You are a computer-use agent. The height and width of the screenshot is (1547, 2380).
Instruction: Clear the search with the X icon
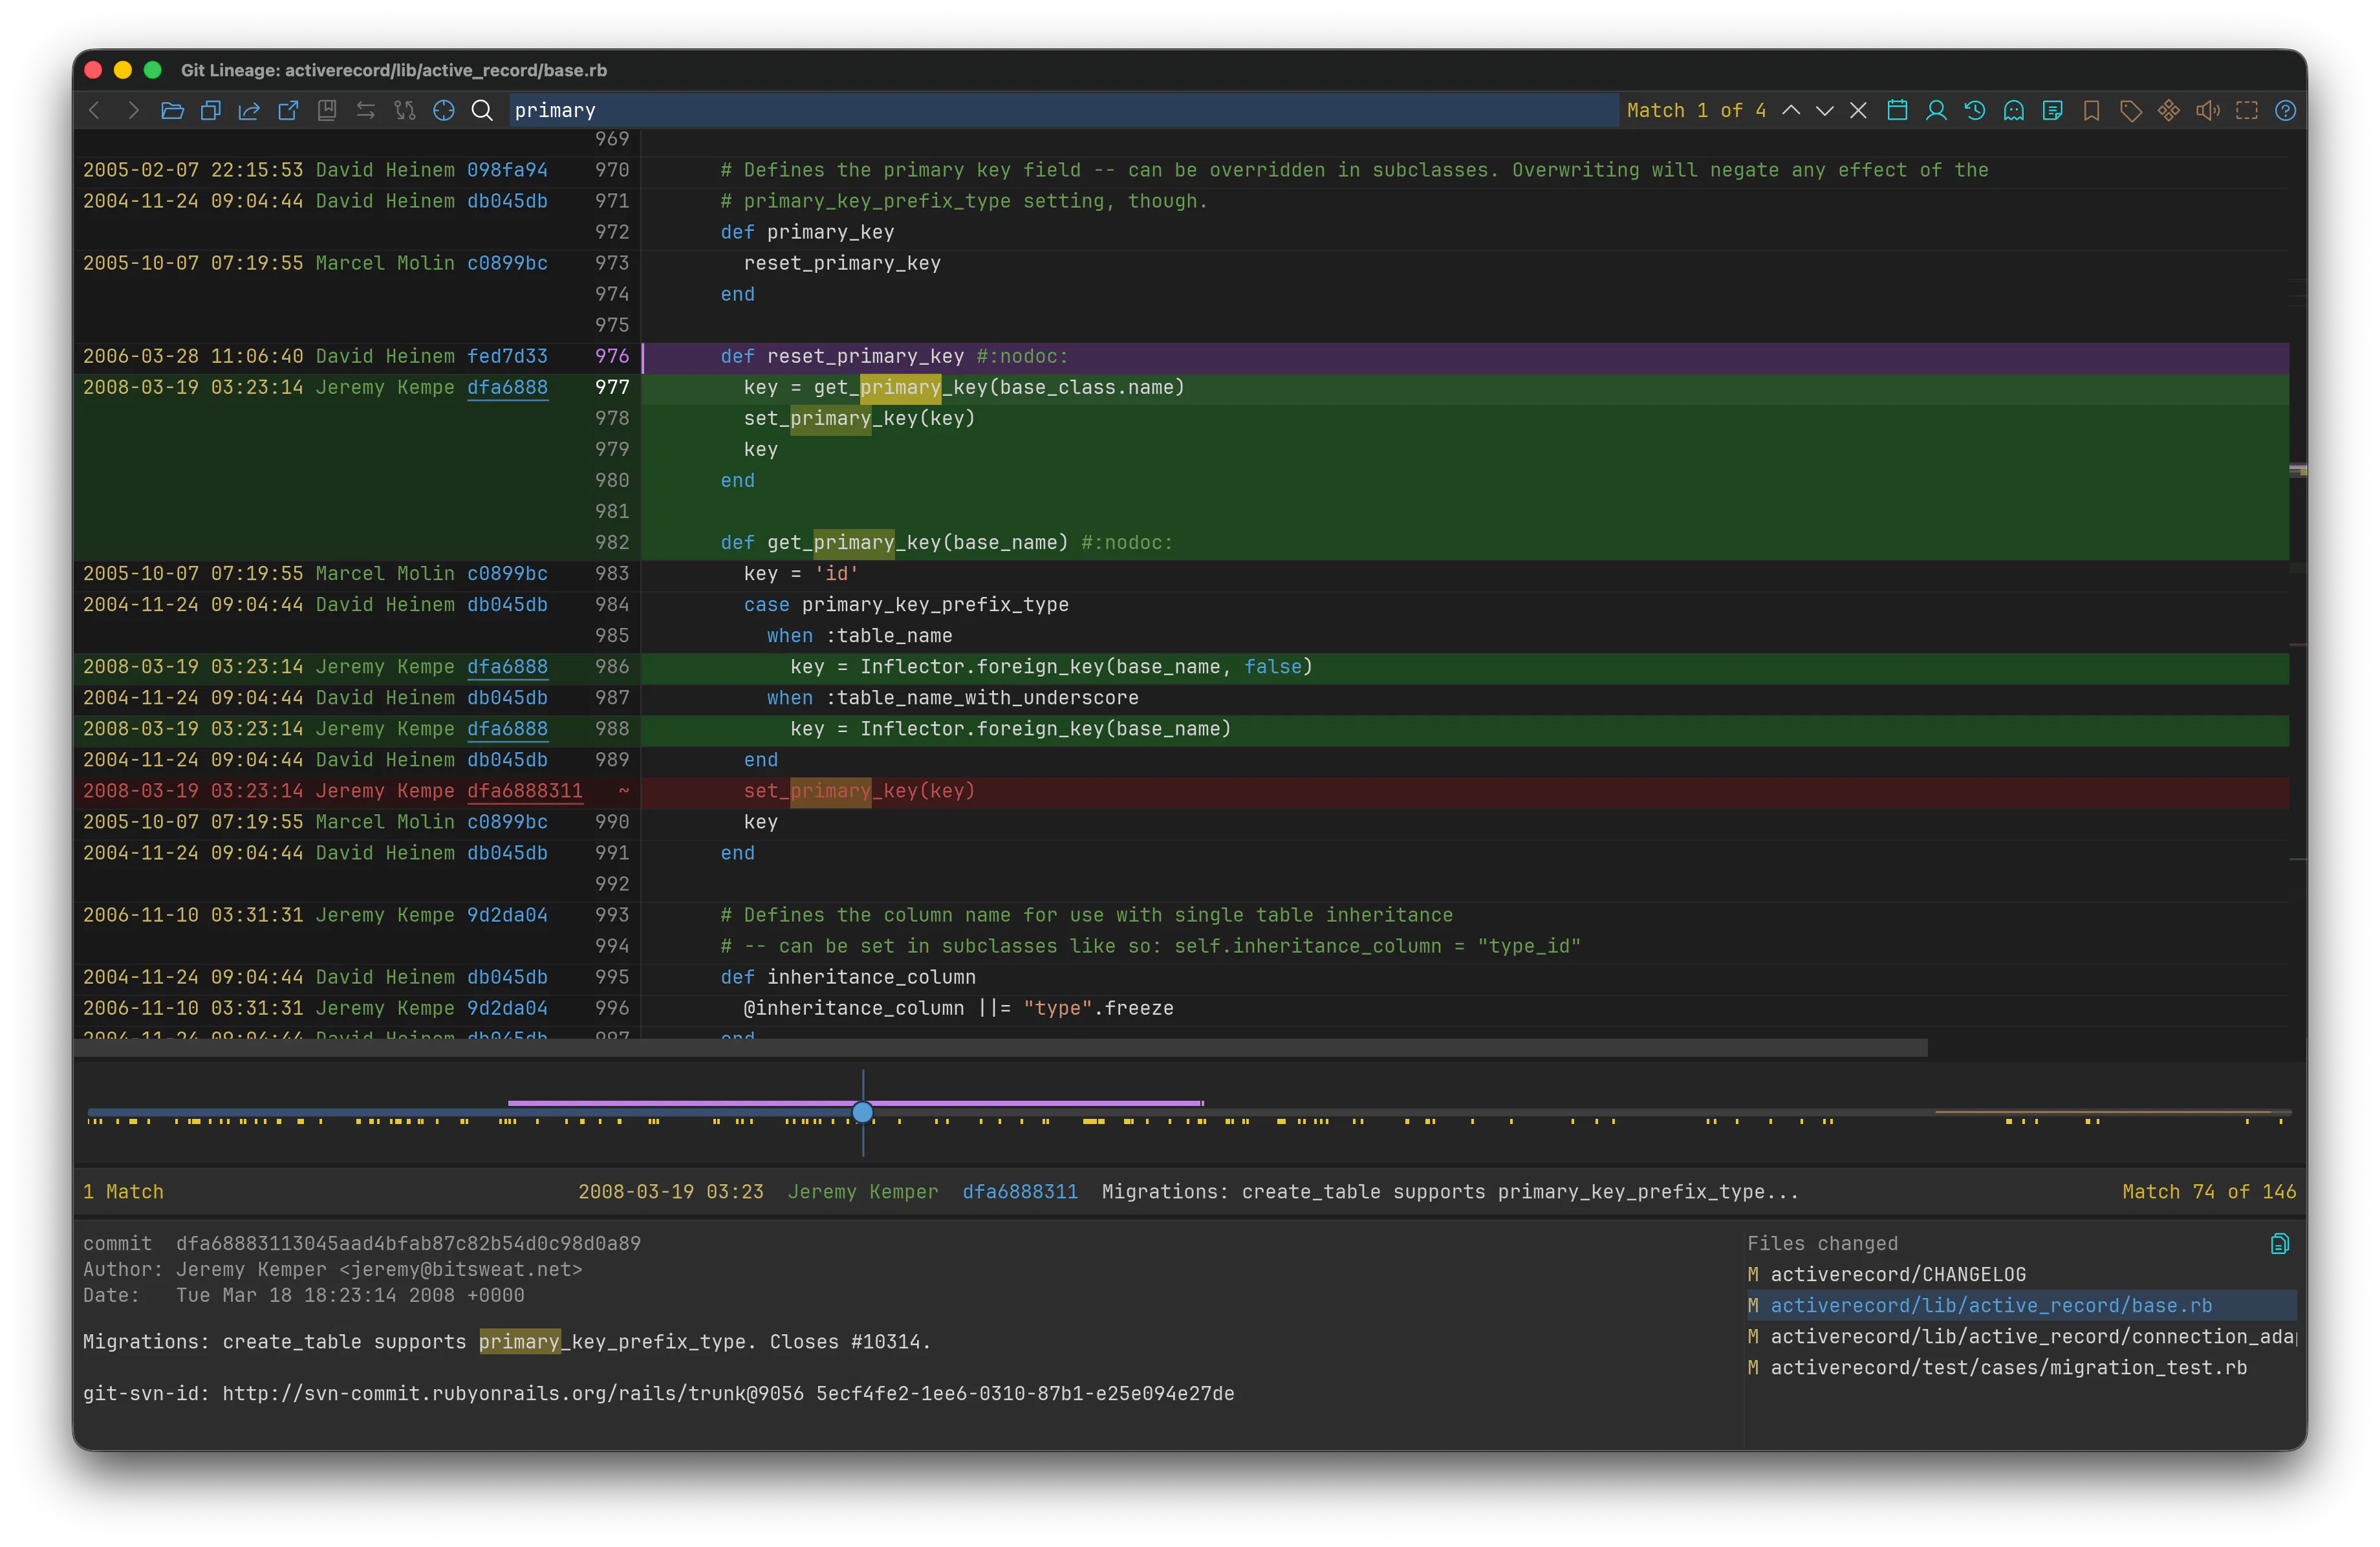click(x=1858, y=110)
